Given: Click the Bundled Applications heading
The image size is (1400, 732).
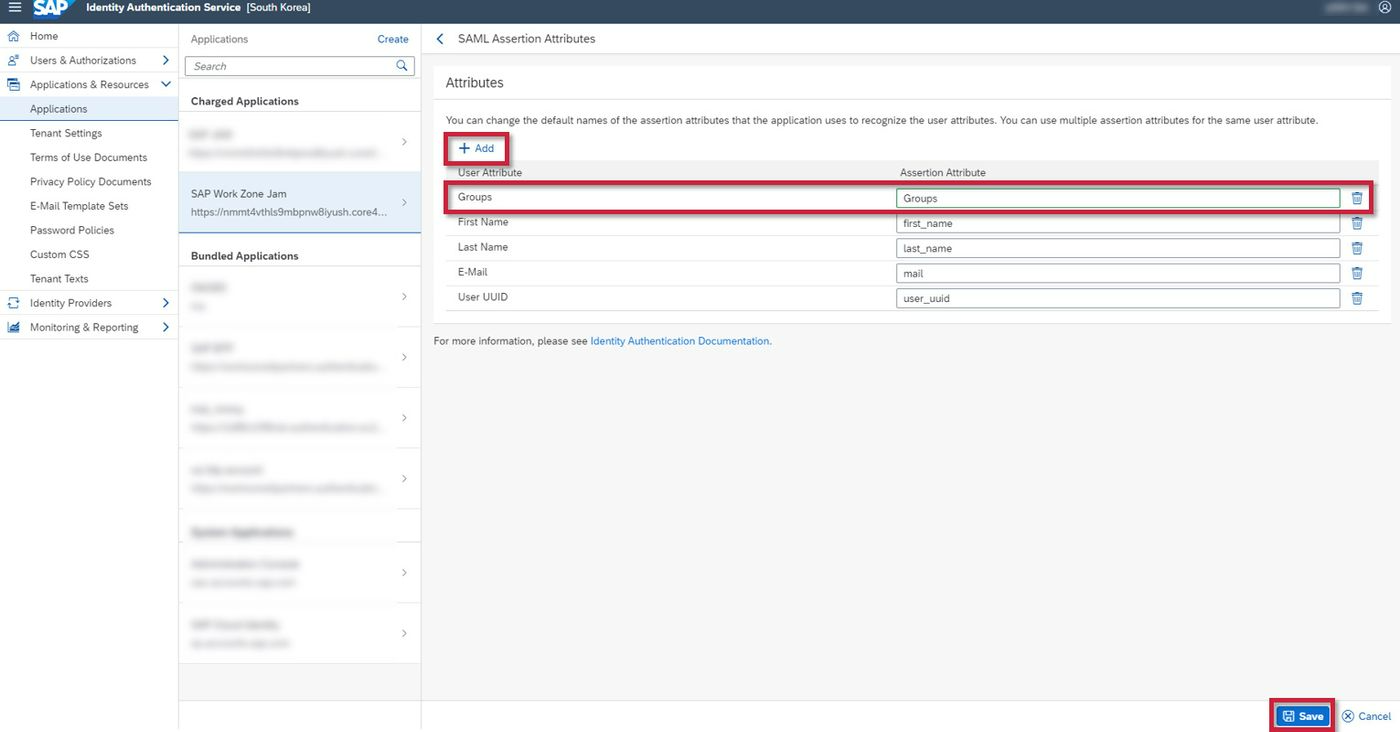Looking at the screenshot, I should pos(245,256).
